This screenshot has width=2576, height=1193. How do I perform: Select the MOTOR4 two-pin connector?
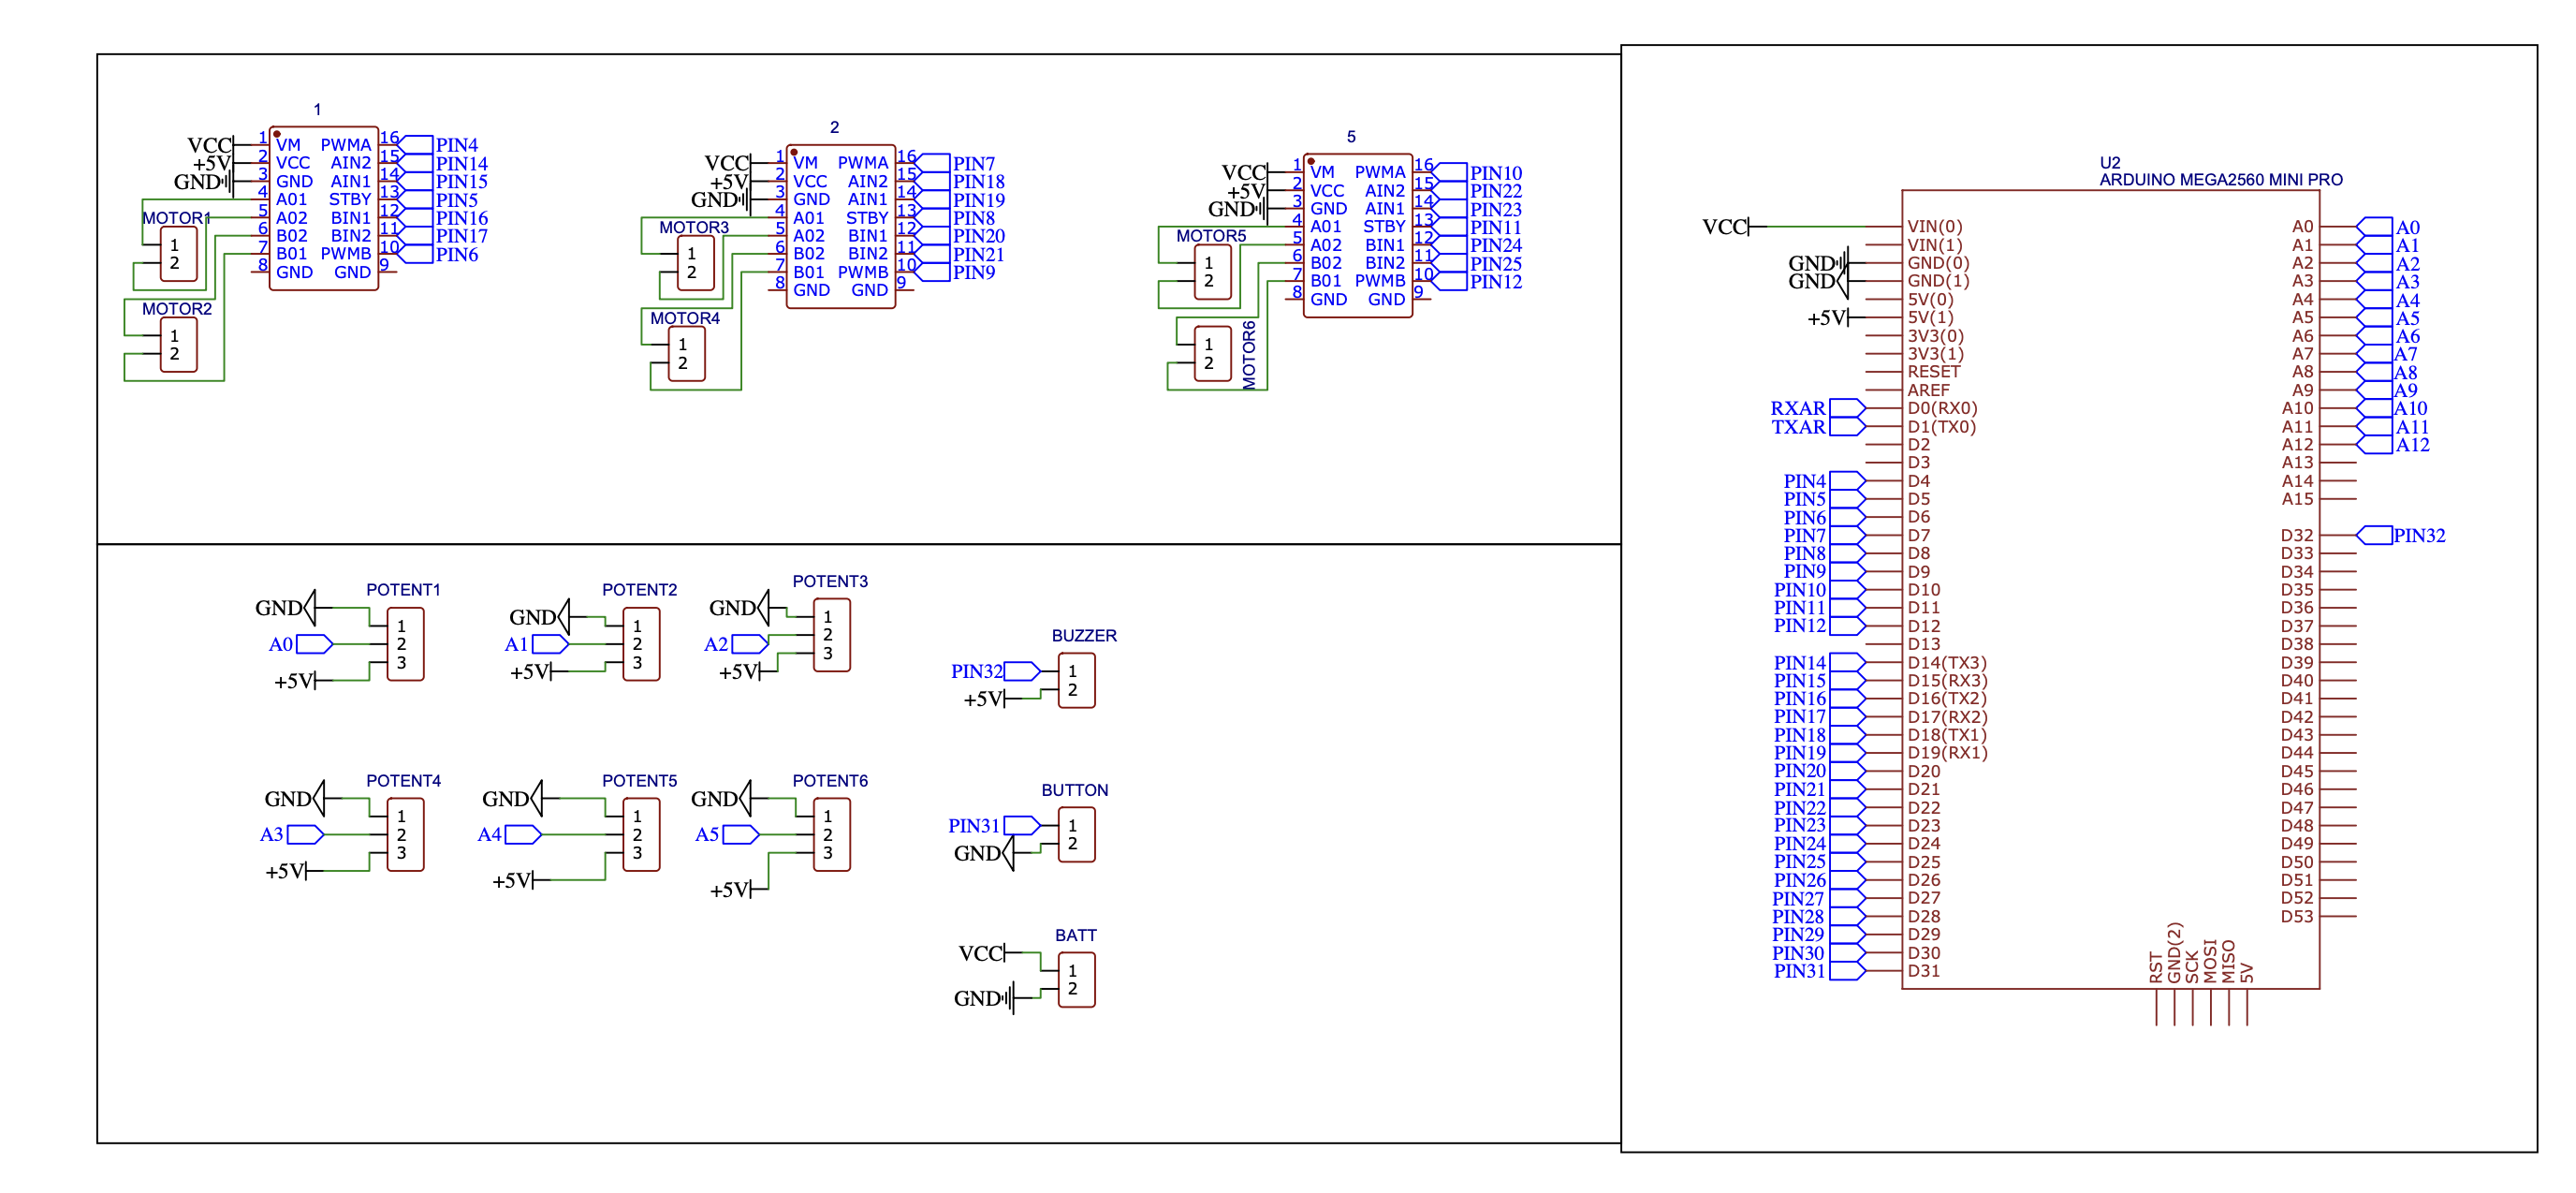click(x=686, y=354)
